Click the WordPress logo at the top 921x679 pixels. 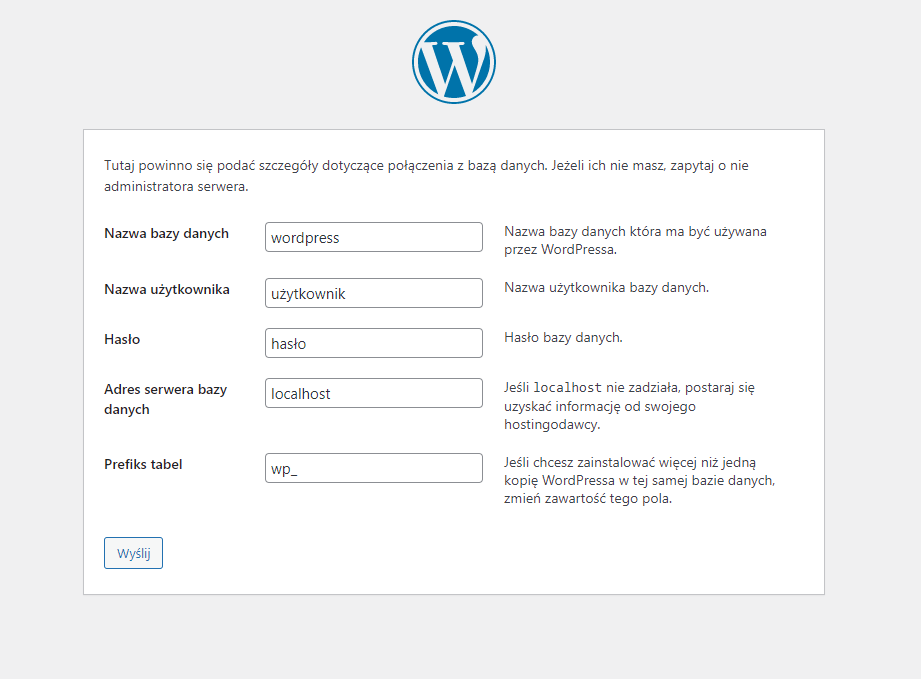453,61
